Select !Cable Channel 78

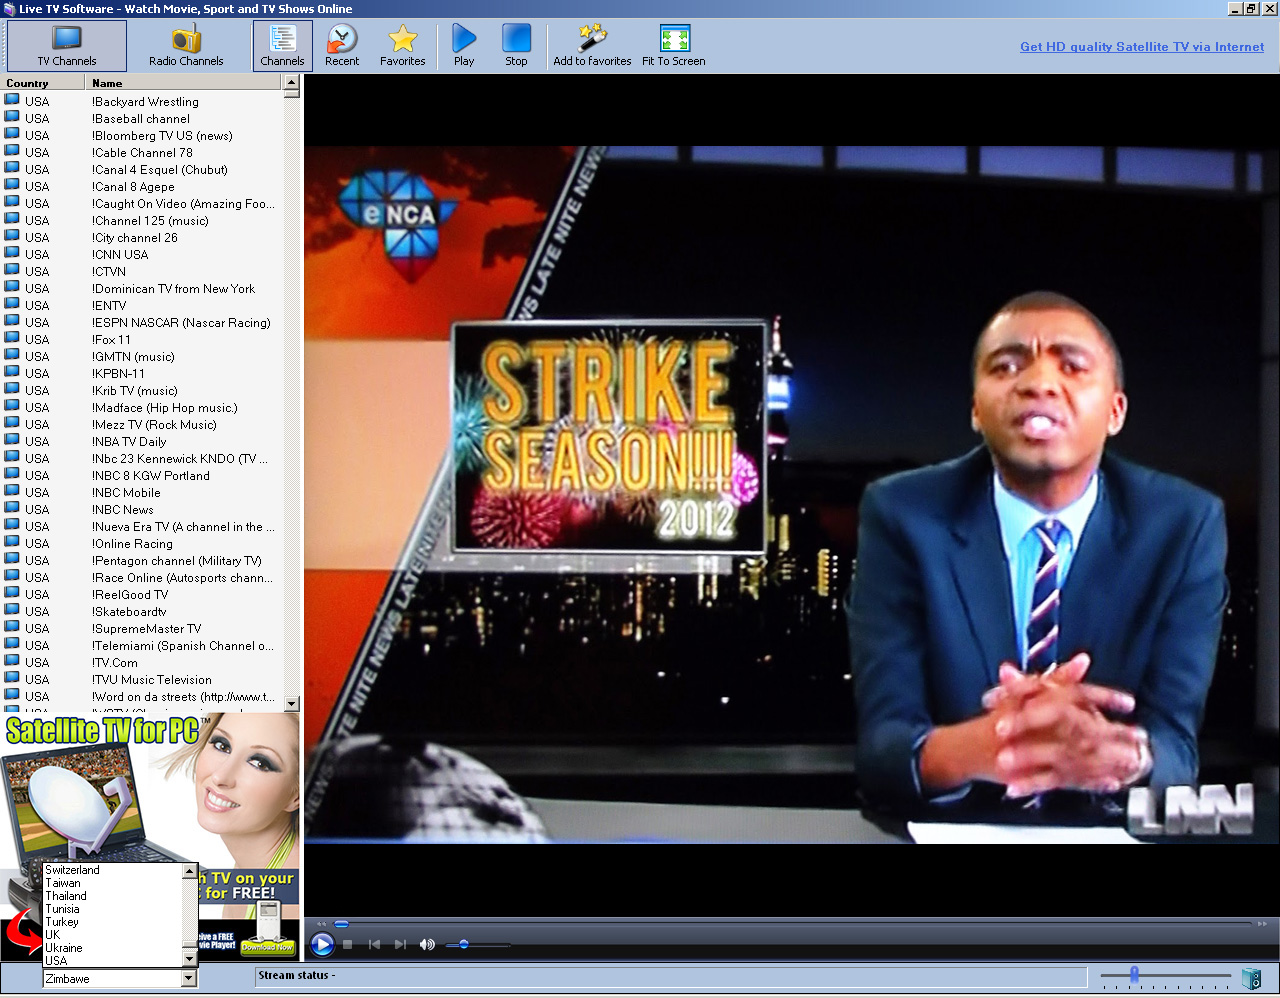tap(142, 152)
